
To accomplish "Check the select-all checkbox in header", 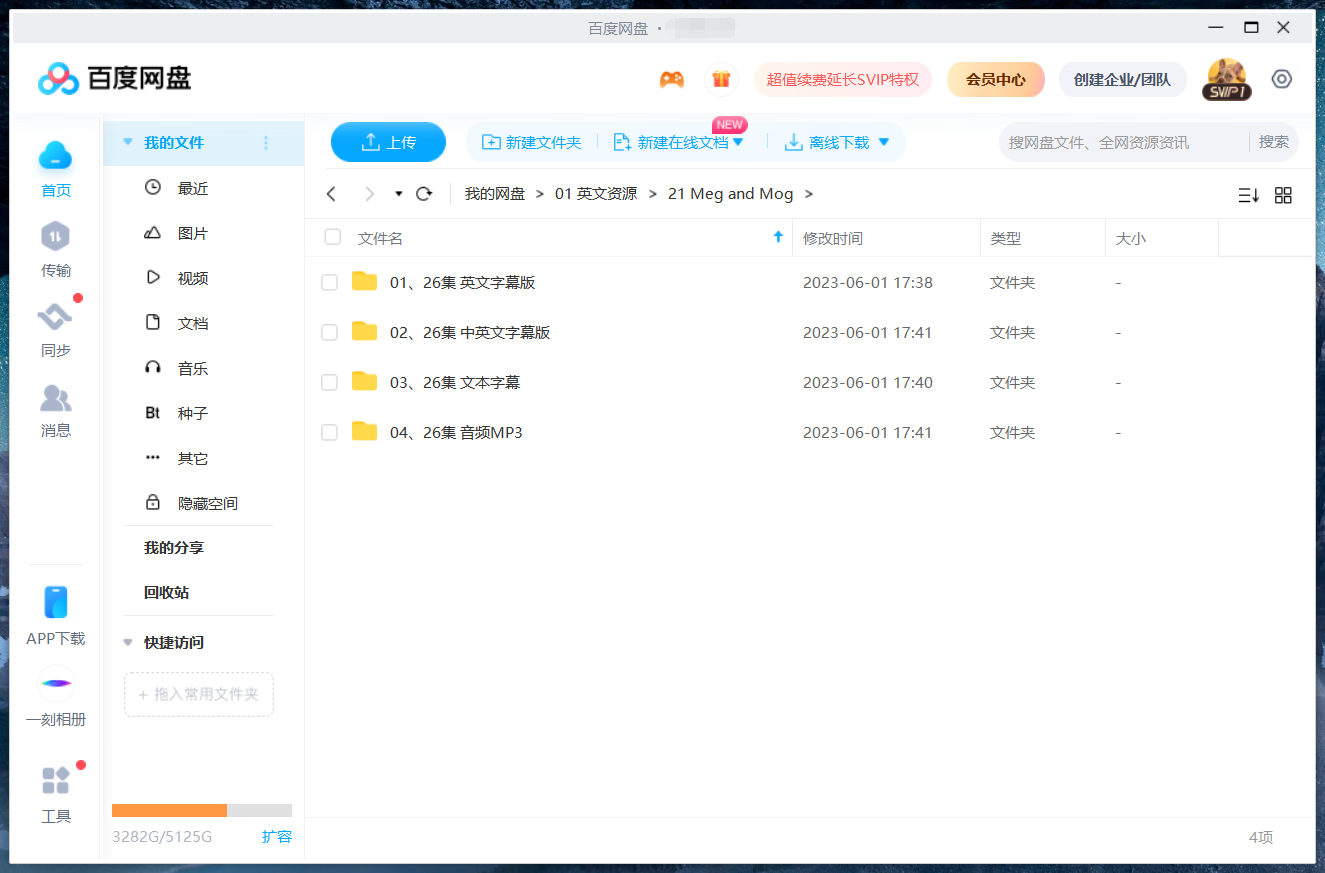I will click(331, 237).
